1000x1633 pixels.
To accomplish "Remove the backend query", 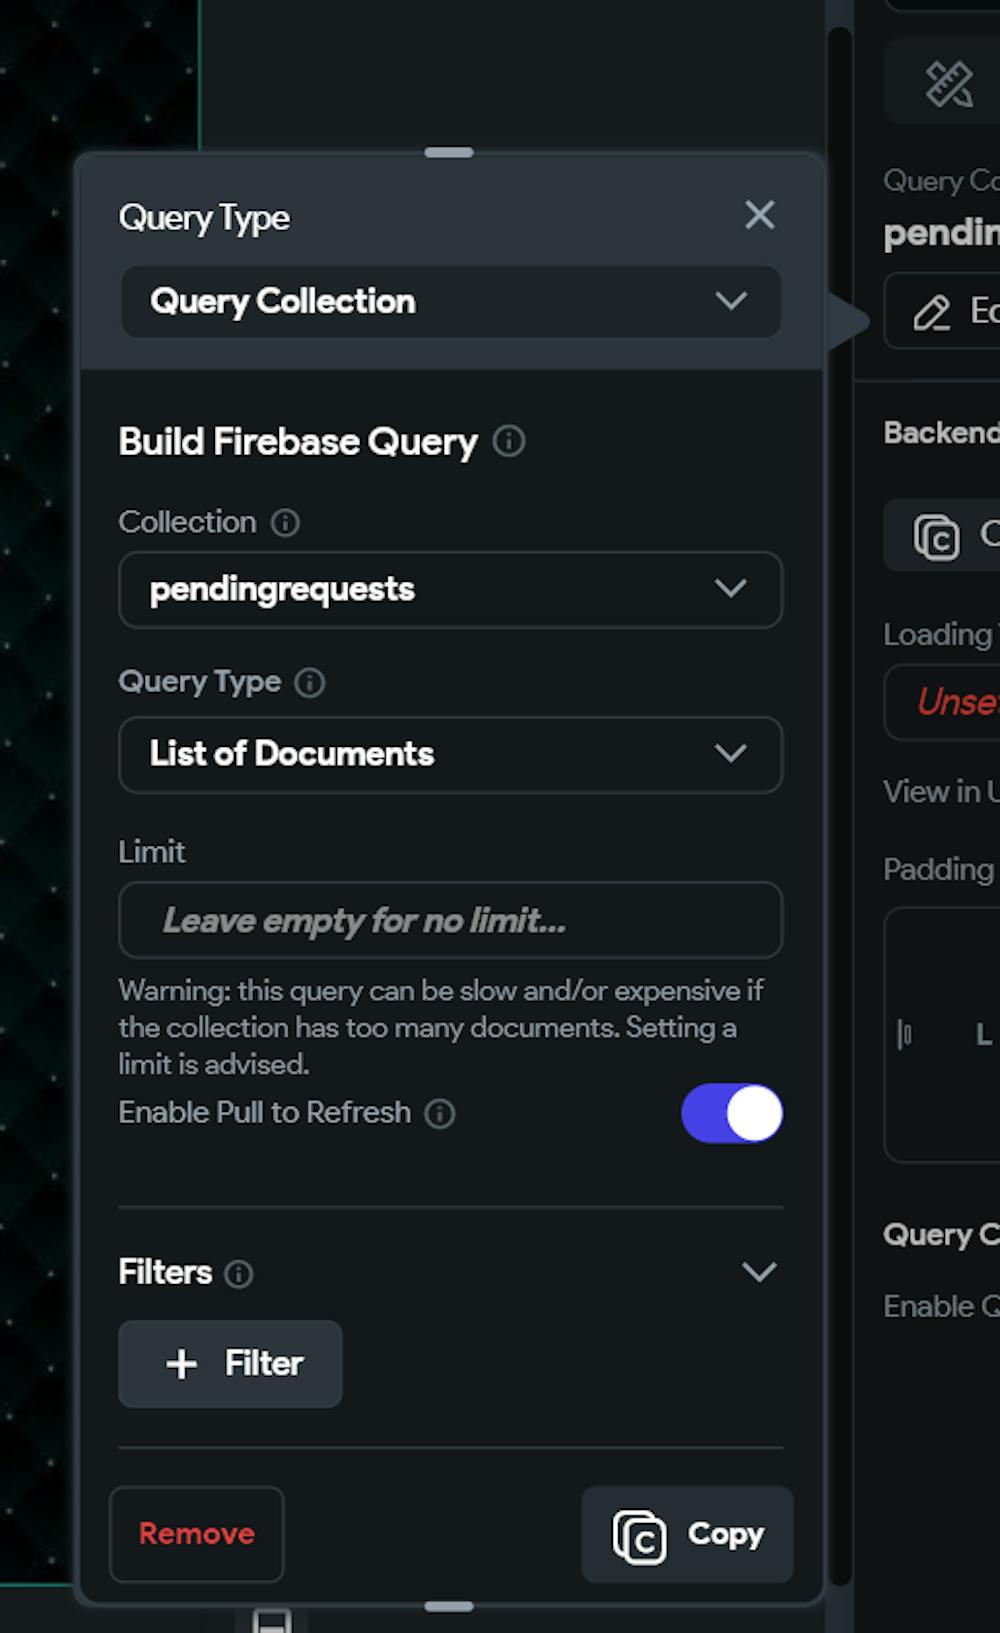I will [197, 1533].
